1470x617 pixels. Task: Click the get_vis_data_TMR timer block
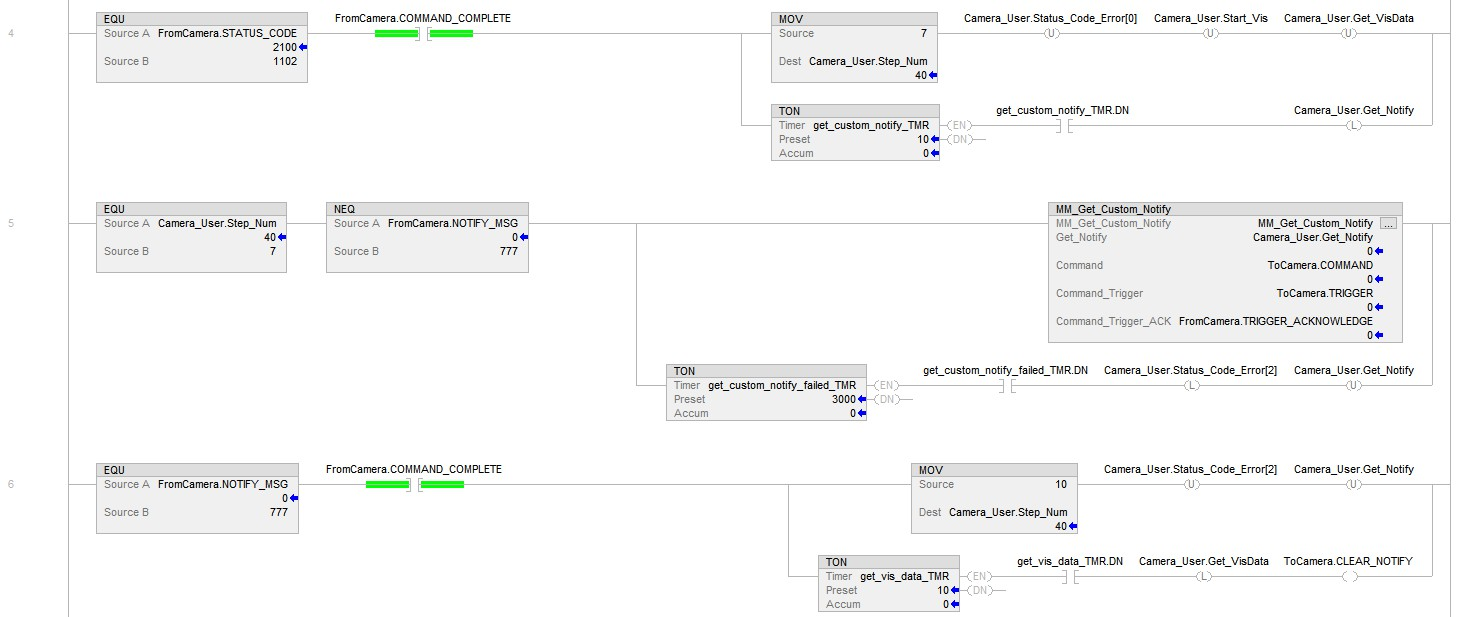[888, 583]
